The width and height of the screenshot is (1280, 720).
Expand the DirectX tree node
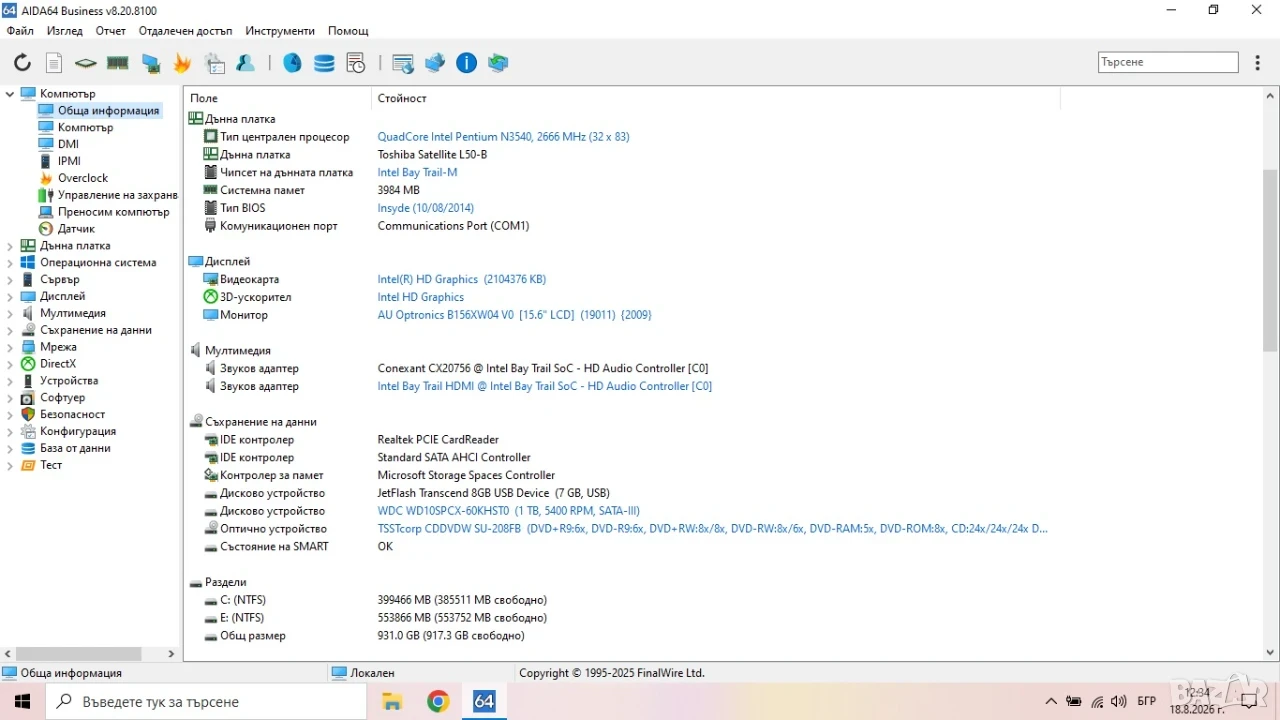10,364
